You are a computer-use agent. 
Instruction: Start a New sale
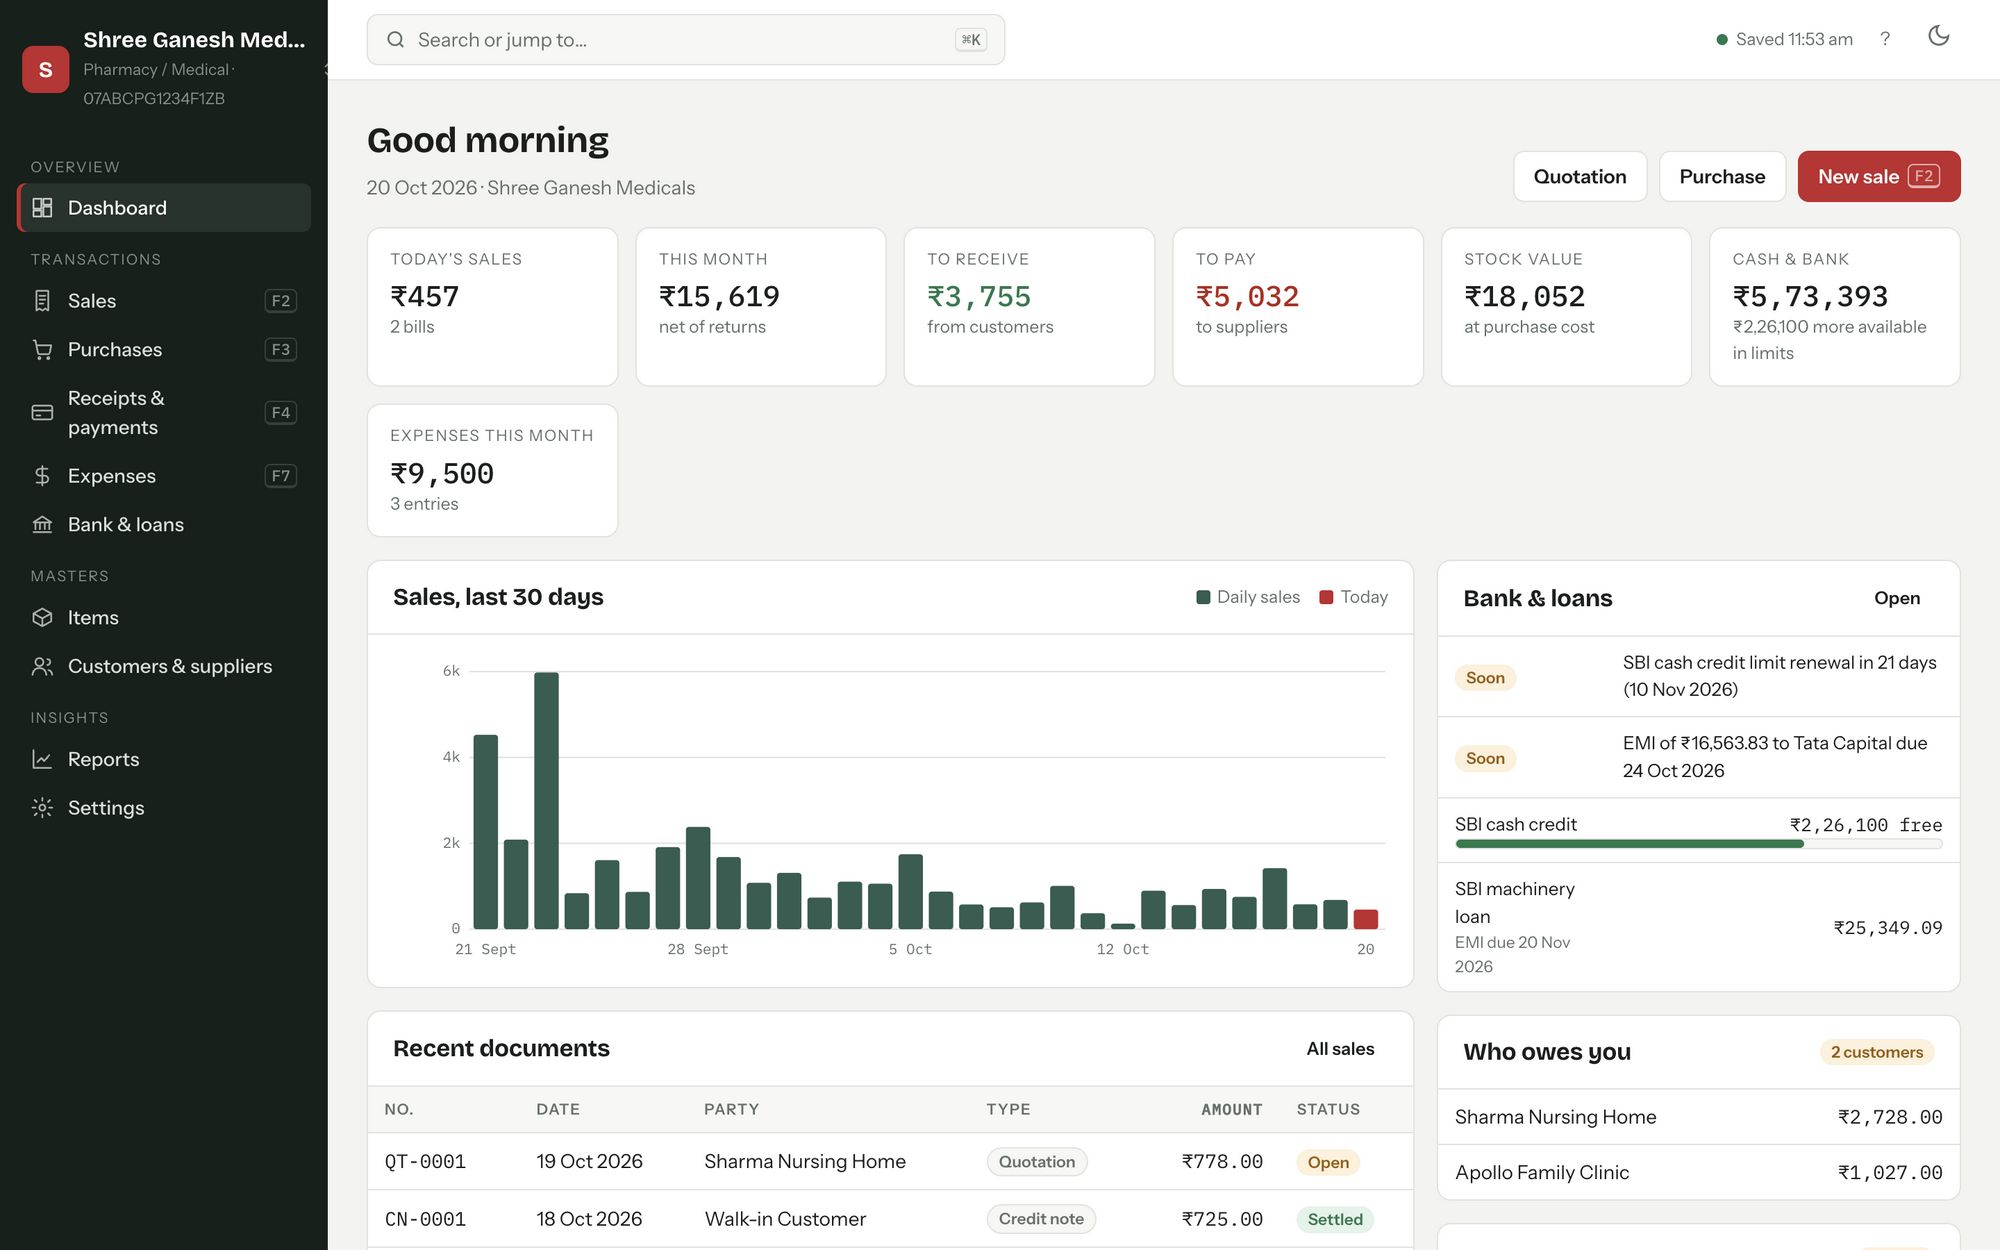[x=1878, y=177]
